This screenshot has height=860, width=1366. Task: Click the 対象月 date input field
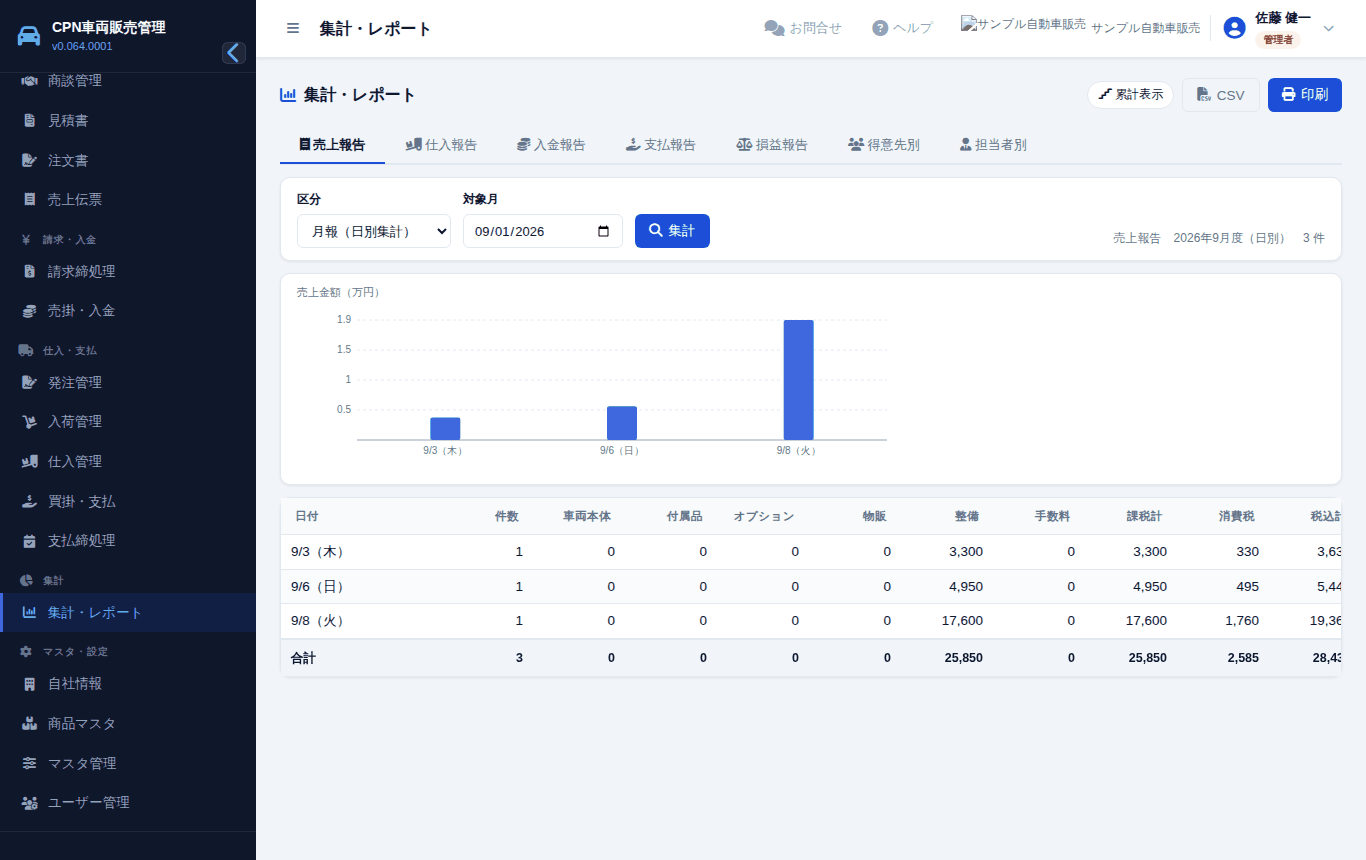pyautogui.click(x=543, y=231)
